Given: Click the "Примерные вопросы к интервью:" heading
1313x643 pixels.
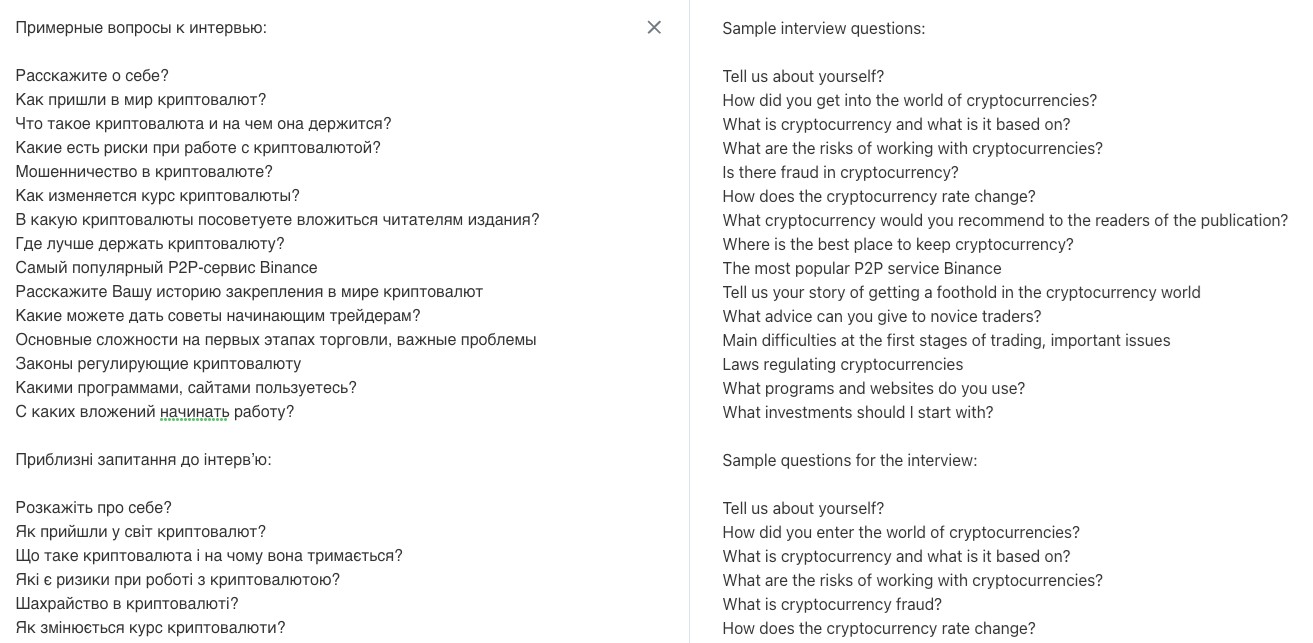Looking at the screenshot, I should (x=141, y=28).
